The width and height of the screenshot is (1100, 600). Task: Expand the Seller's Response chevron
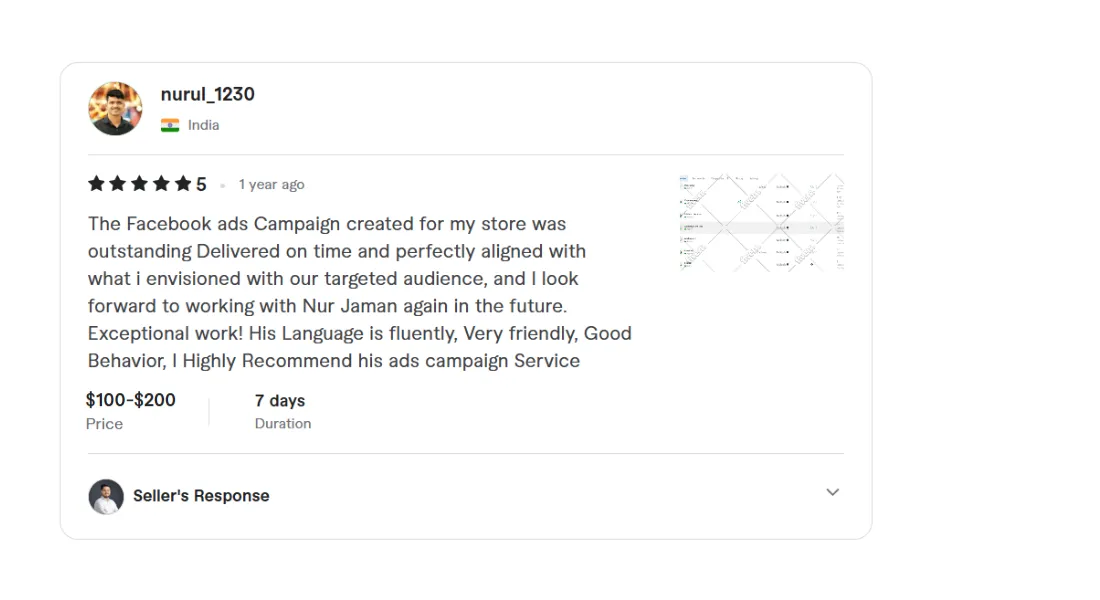coord(832,492)
